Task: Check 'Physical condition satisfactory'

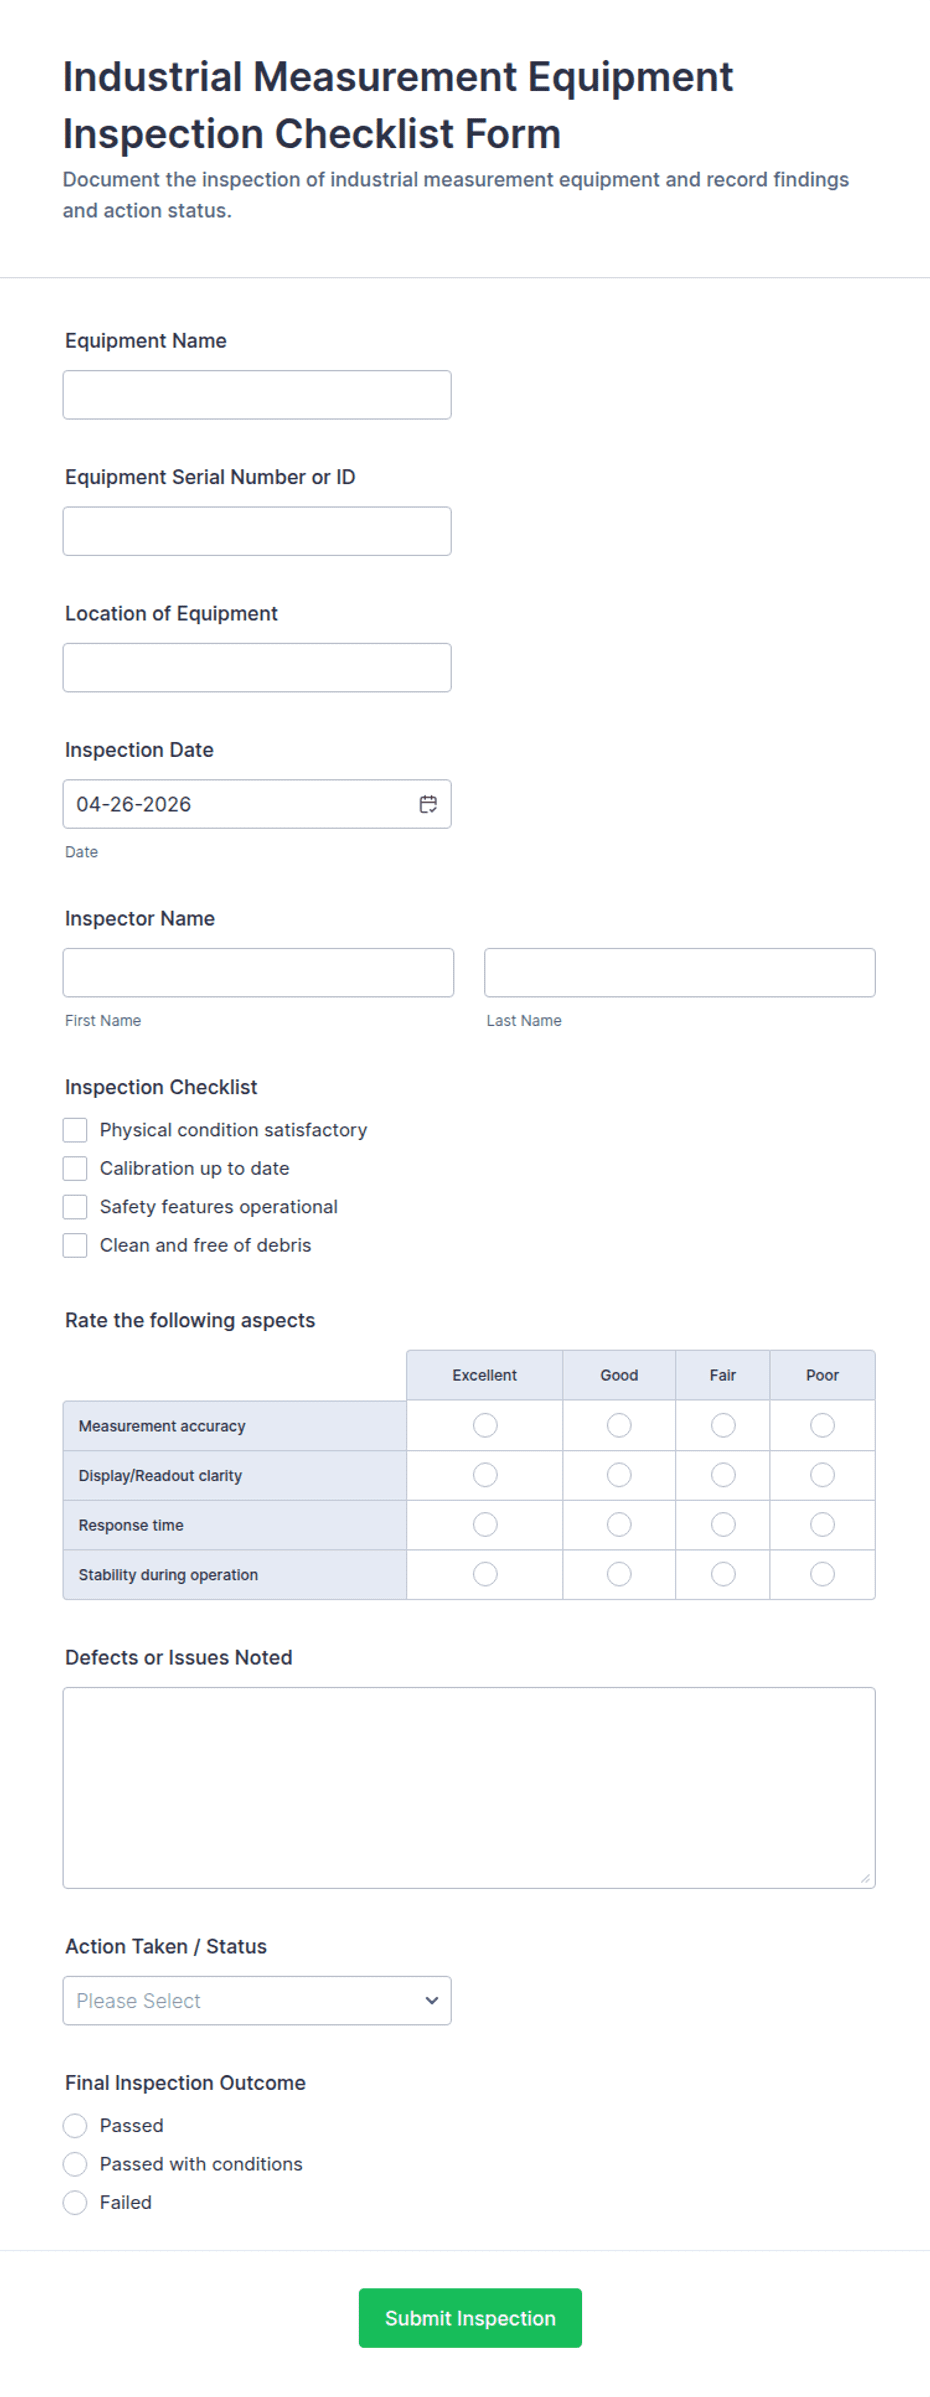Action: (x=75, y=1129)
